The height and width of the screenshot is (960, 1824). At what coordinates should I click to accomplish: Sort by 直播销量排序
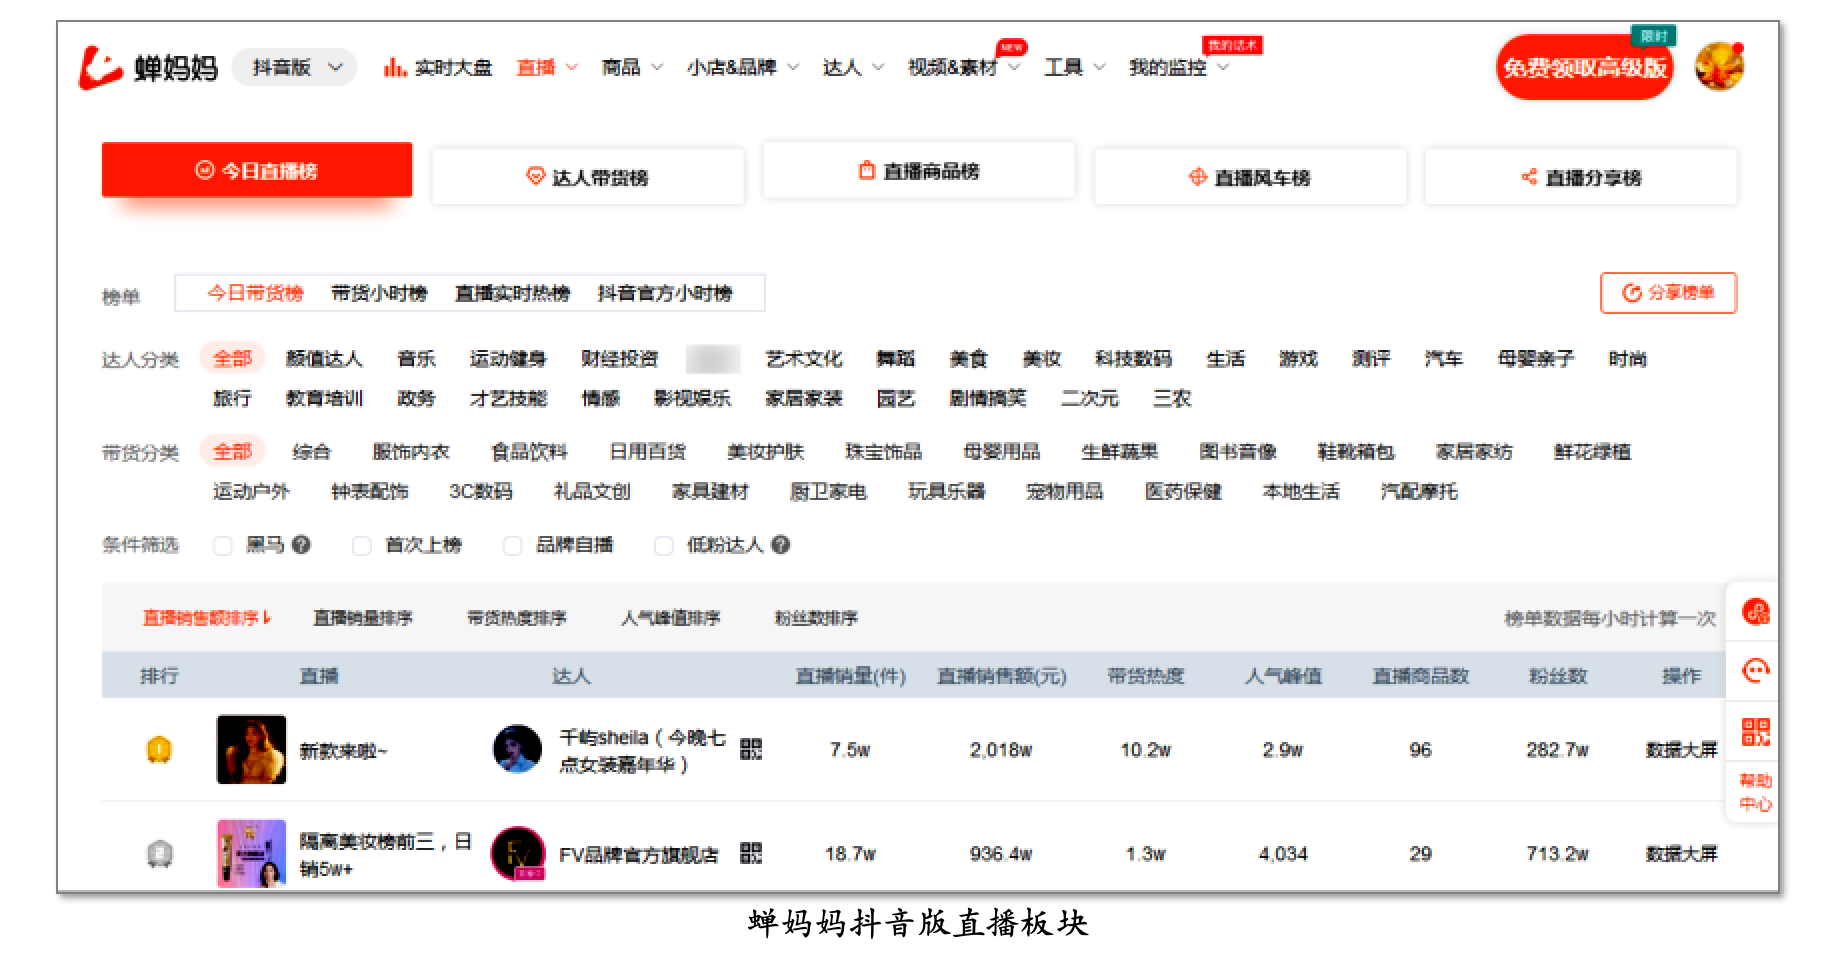pyautogui.click(x=362, y=618)
